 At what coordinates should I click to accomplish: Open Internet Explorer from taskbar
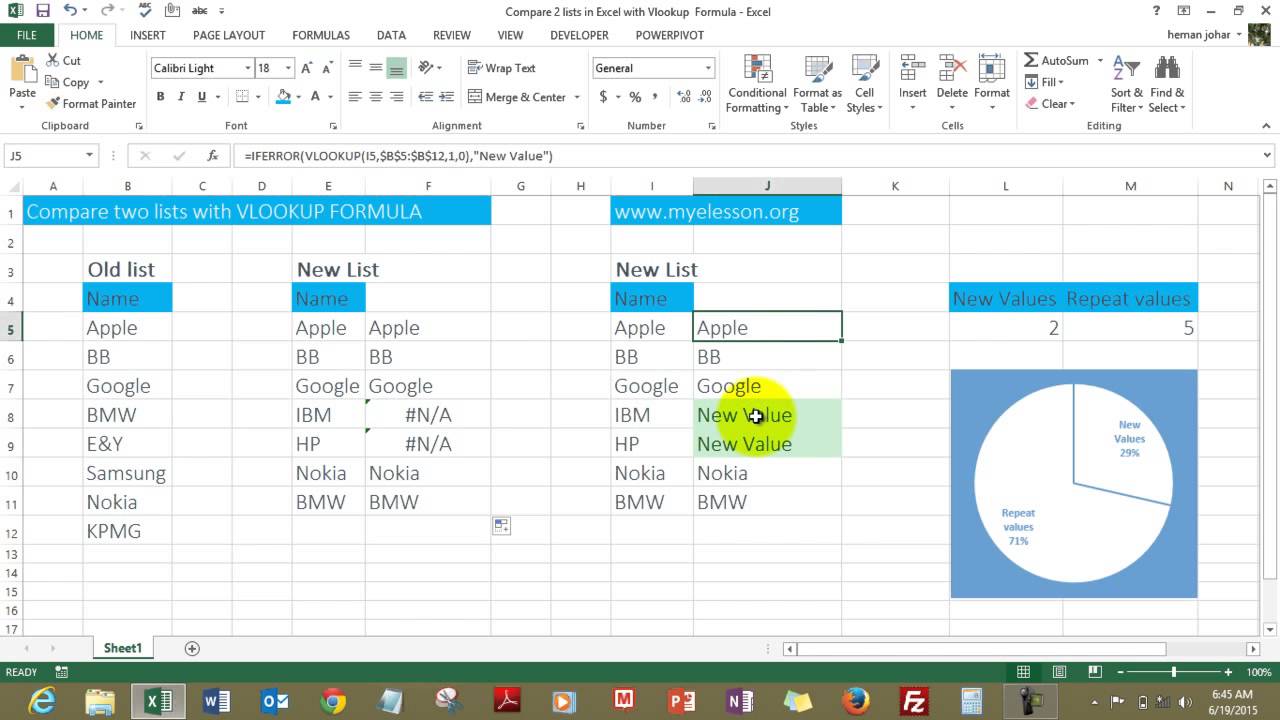click(43, 702)
